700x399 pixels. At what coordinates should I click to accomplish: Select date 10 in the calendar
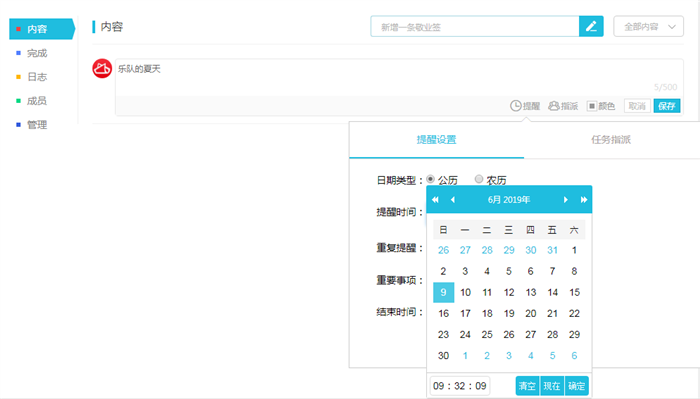tap(465, 292)
